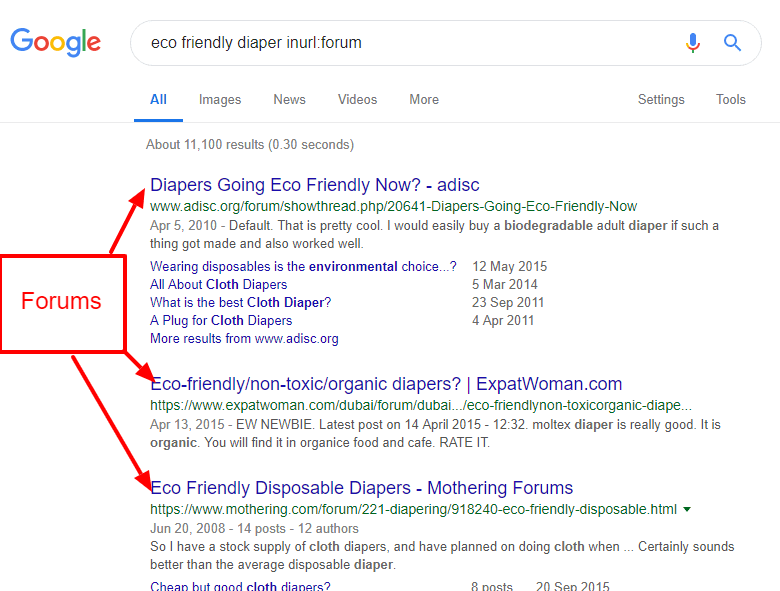This screenshot has height=591, width=780.
Task: Click the '12 May 2015' date
Action: click(x=509, y=267)
